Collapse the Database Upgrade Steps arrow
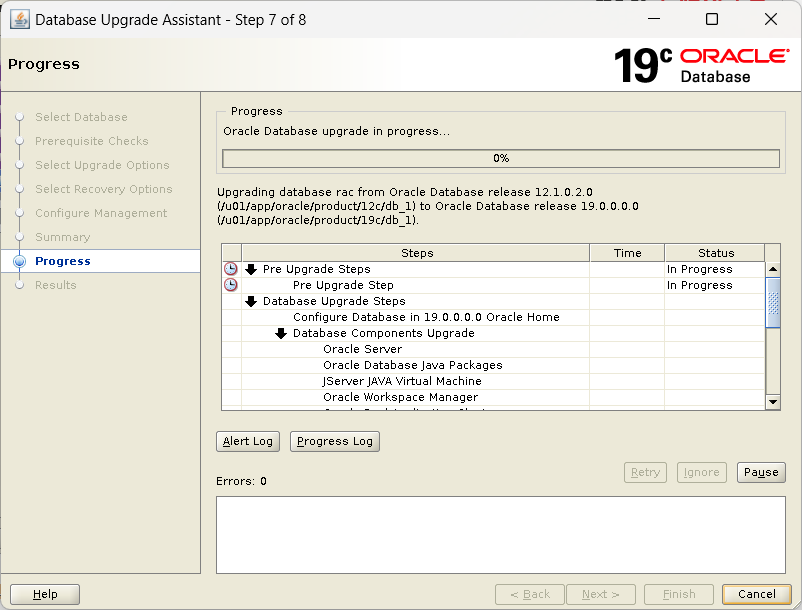 click(x=251, y=301)
